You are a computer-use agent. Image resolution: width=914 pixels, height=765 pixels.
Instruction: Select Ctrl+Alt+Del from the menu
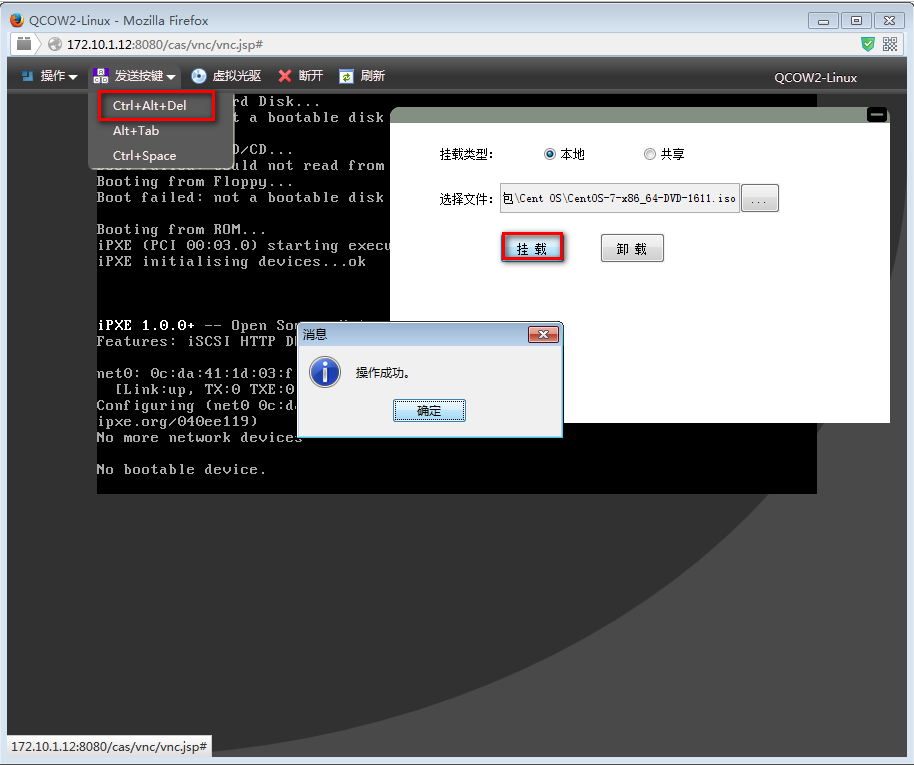click(150, 106)
